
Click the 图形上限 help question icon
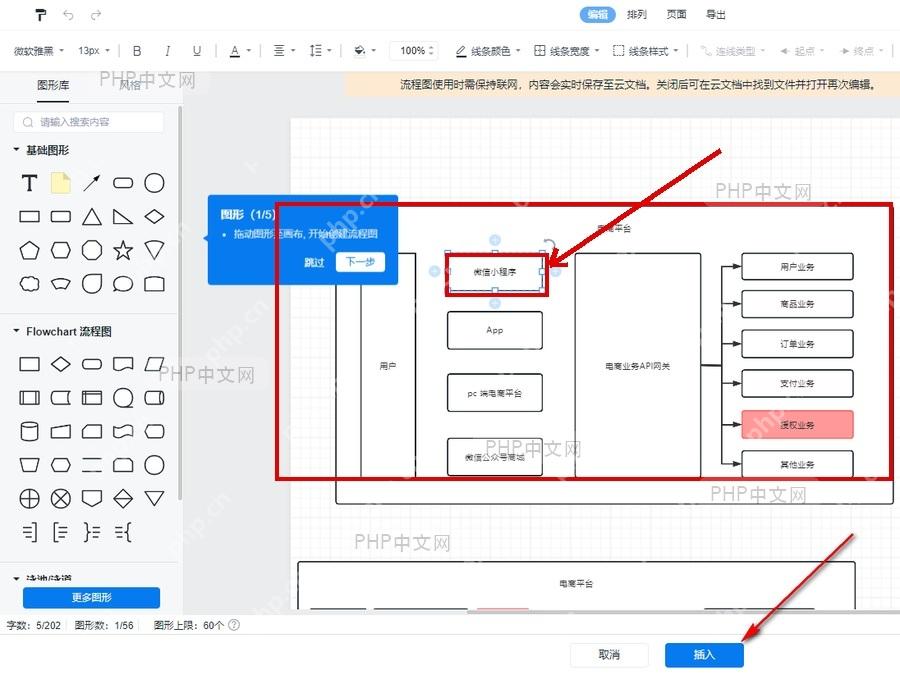pos(234,625)
